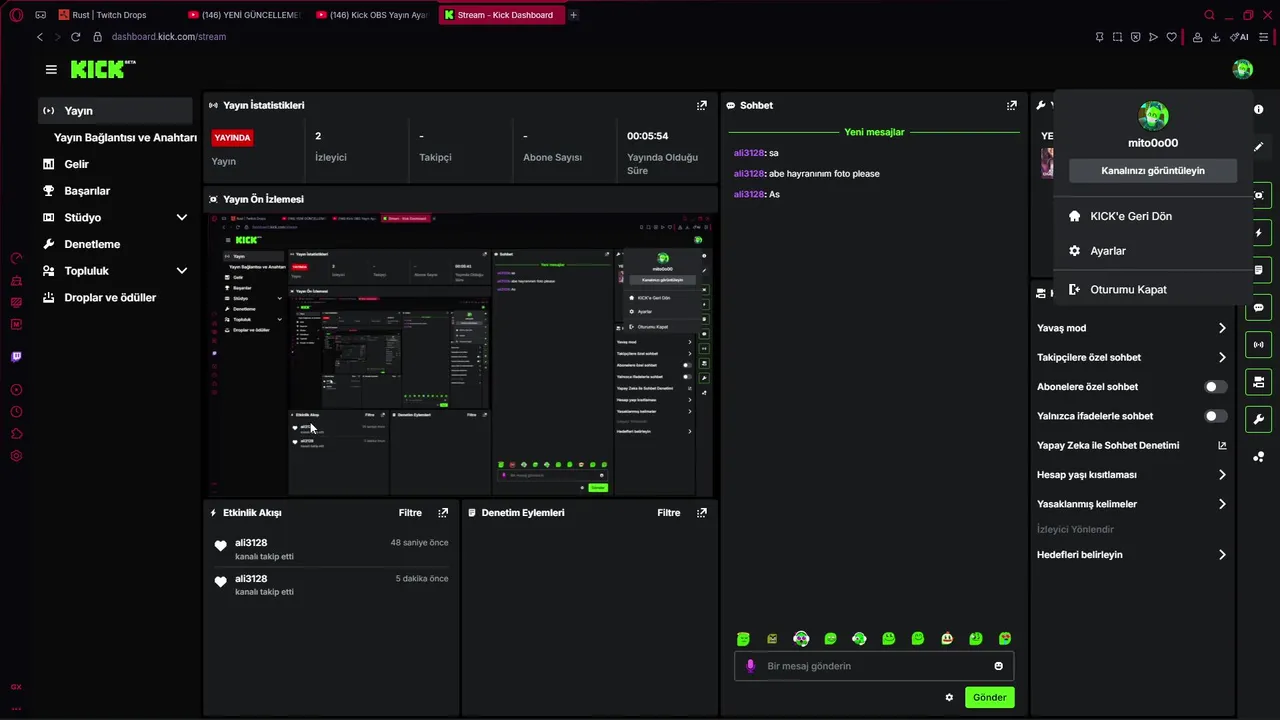Click the browser bookmark heart icon
Image resolution: width=1280 pixels, height=720 pixels.
(1171, 37)
